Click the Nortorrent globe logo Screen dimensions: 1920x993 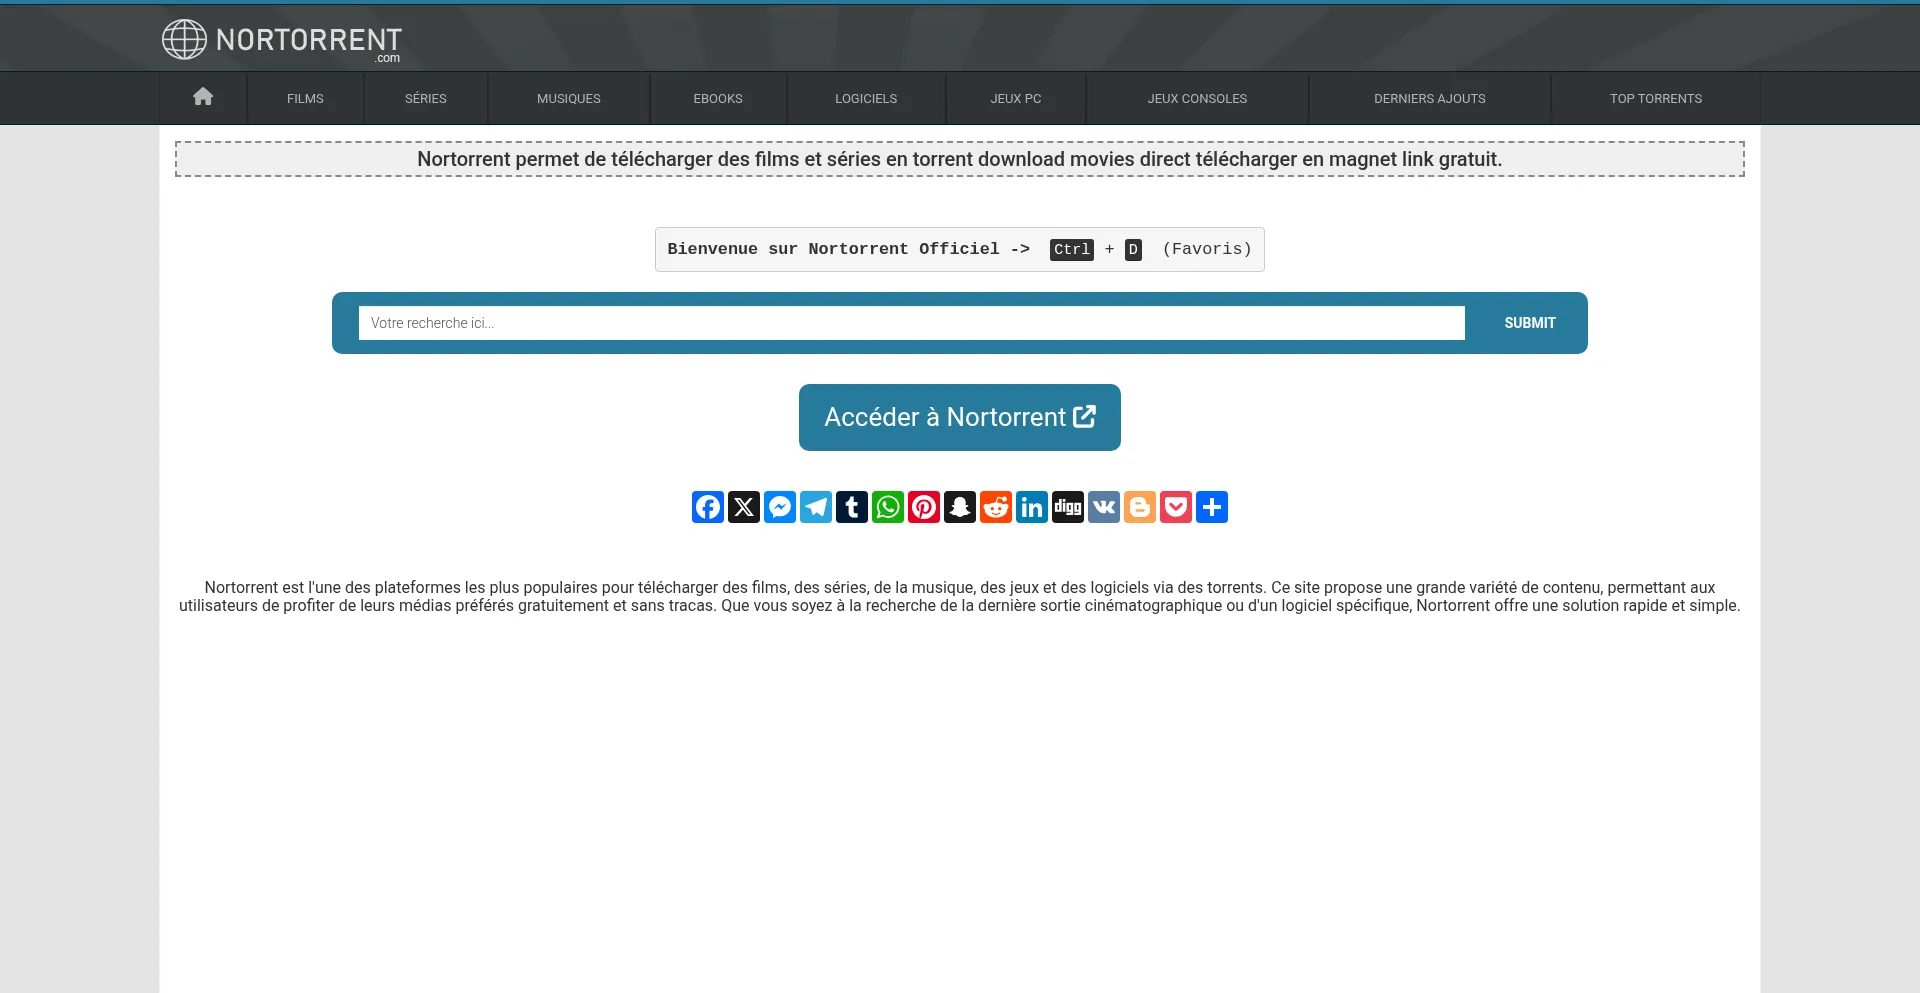(184, 39)
